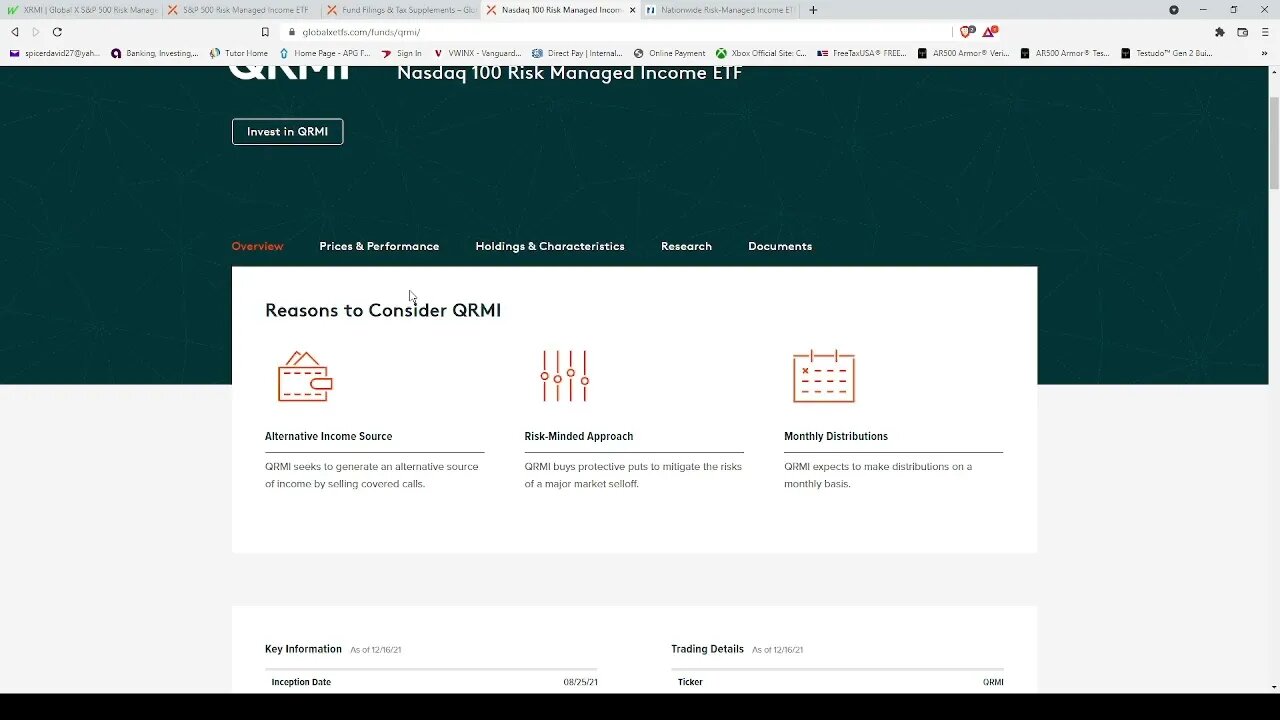
Task: Open the Sign In bookmark
Action: 402,53
